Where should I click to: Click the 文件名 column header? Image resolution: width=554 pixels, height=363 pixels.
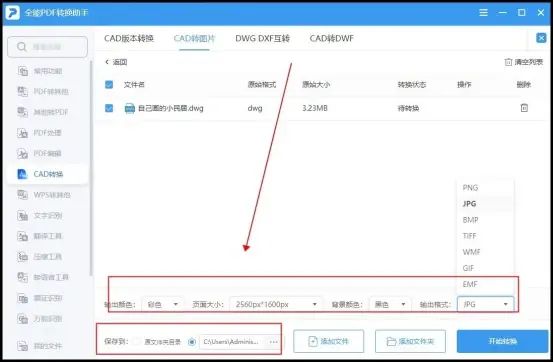point(134,84)
